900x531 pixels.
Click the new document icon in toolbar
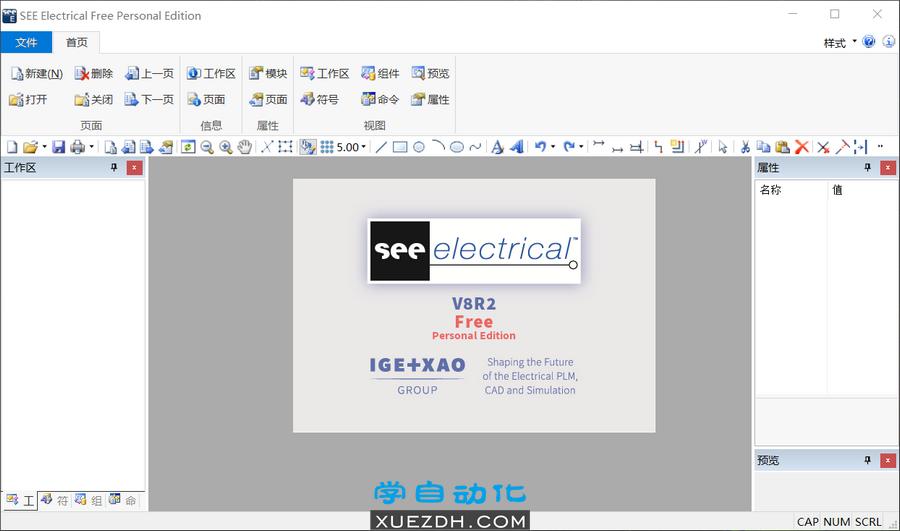pyautogui.click(x=12, y=147)
